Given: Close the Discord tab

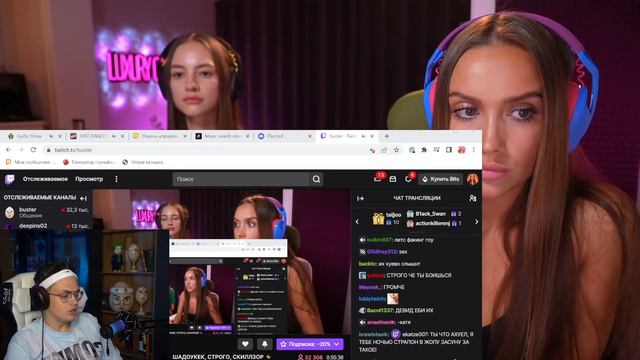Looking at the screenshot, I should click(x=309, y=136).
